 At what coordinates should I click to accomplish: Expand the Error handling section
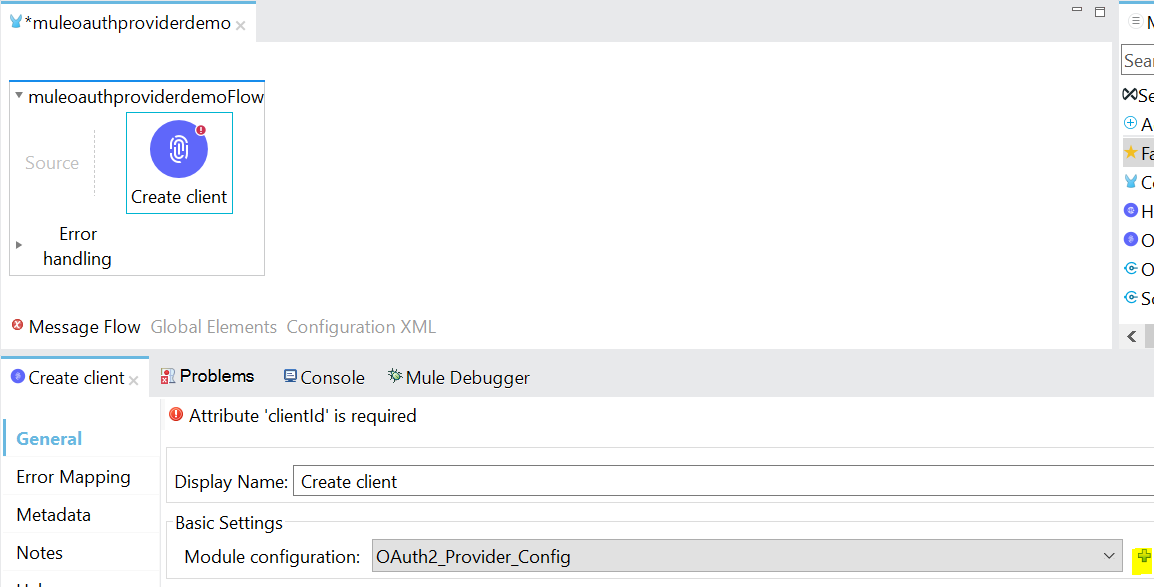19,244
